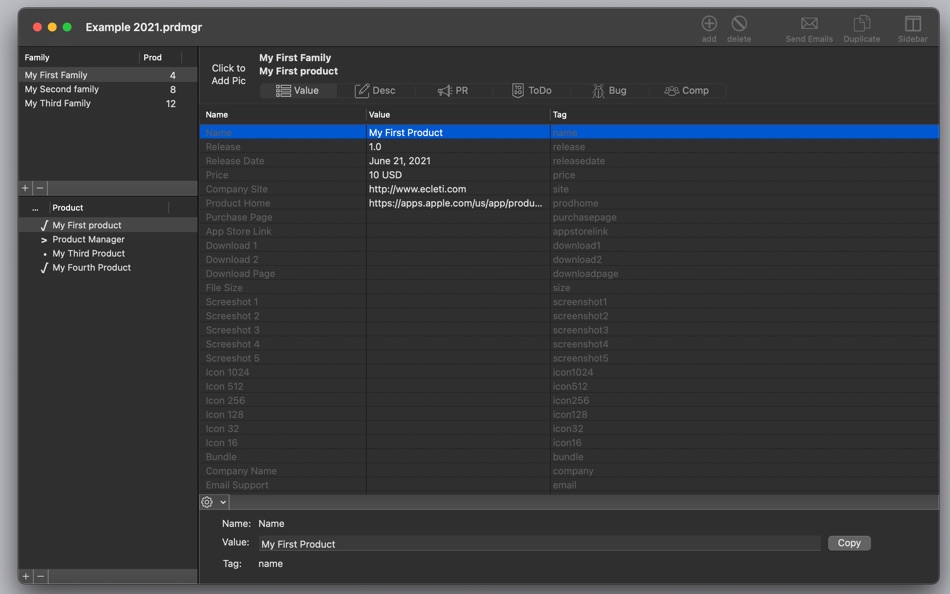This screenshot has height=594, width=950.
Task: Open the PR tab
Action: 453,90
